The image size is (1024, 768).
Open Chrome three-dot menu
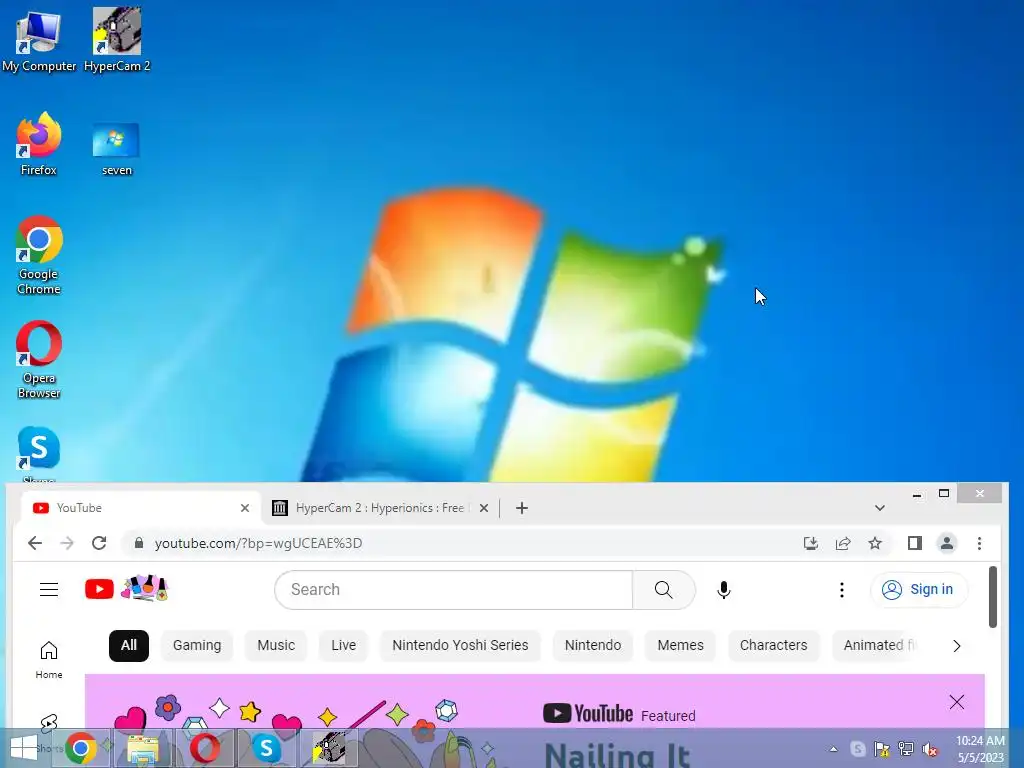point(979,543)
